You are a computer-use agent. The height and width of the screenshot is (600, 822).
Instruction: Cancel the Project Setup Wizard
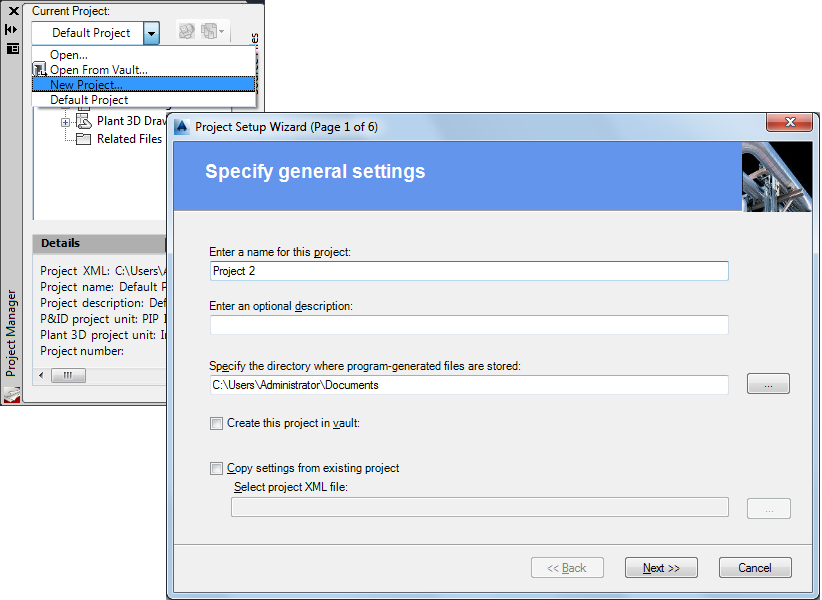755,568
